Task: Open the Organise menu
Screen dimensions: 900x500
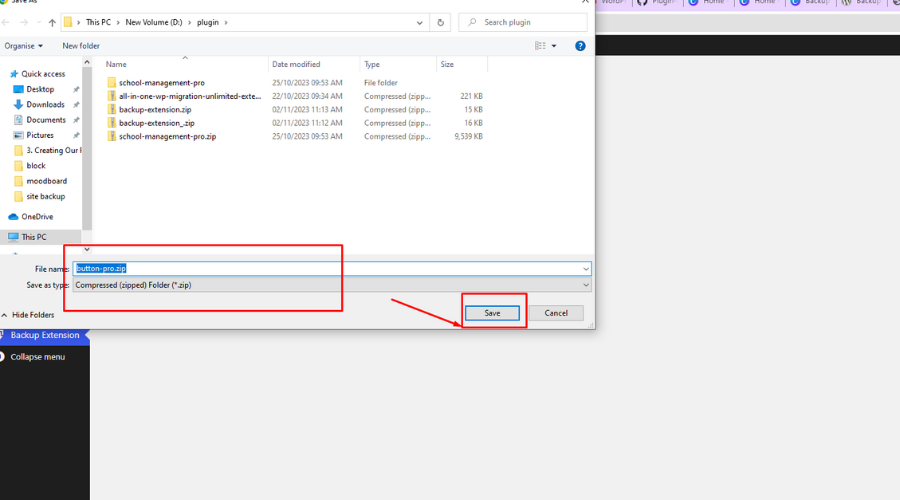Action: 24,46
